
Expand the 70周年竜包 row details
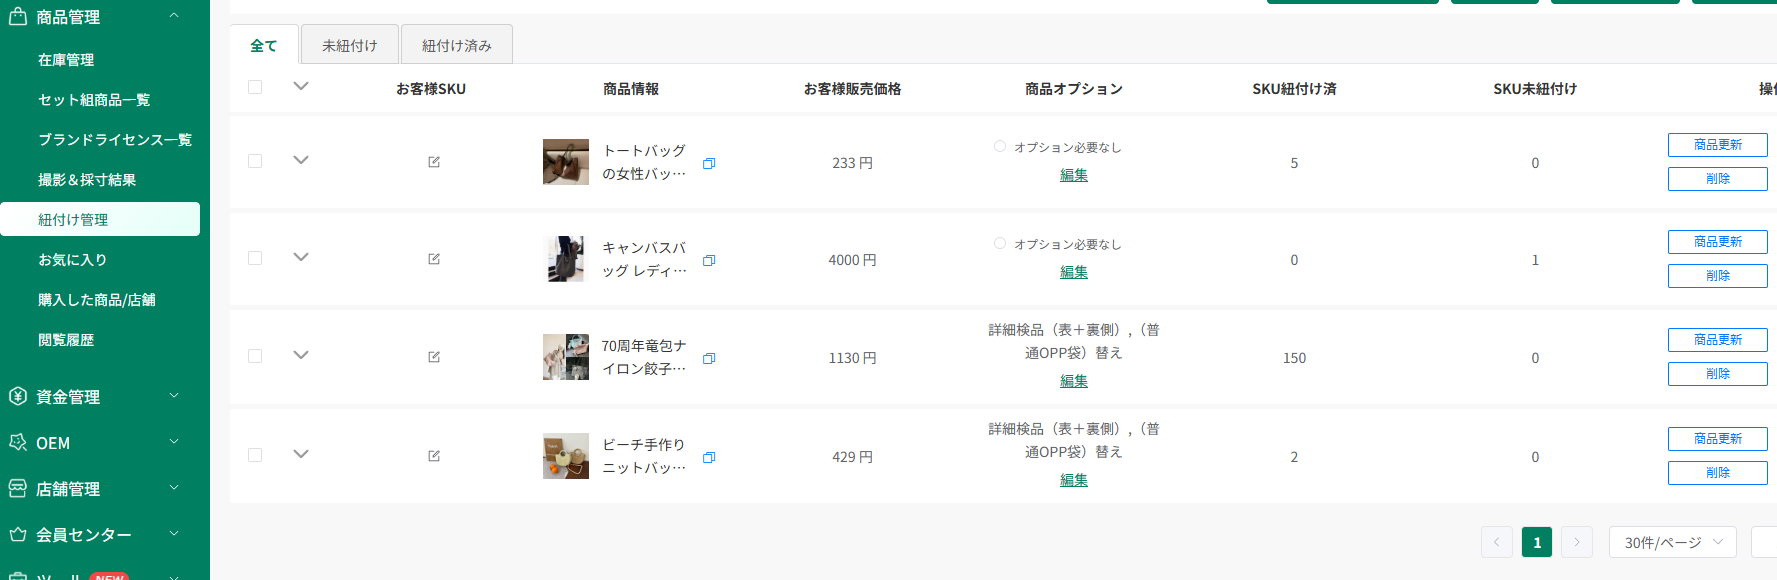tap(301, 355)
